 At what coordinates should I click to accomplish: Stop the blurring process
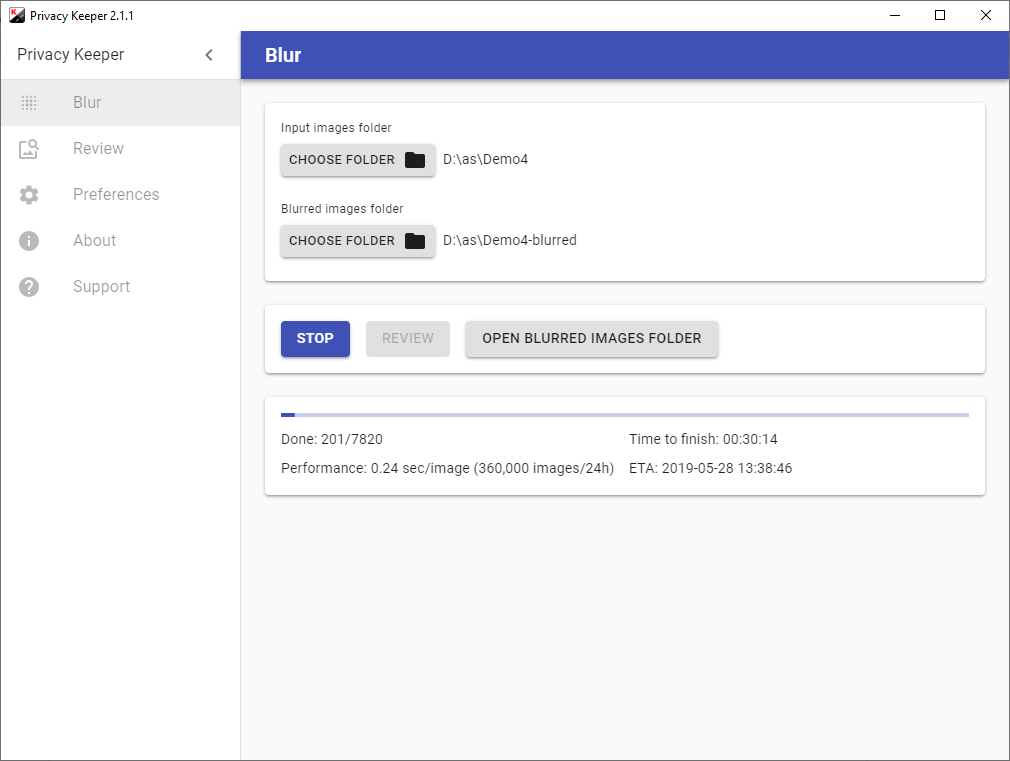tap(315, 338)
